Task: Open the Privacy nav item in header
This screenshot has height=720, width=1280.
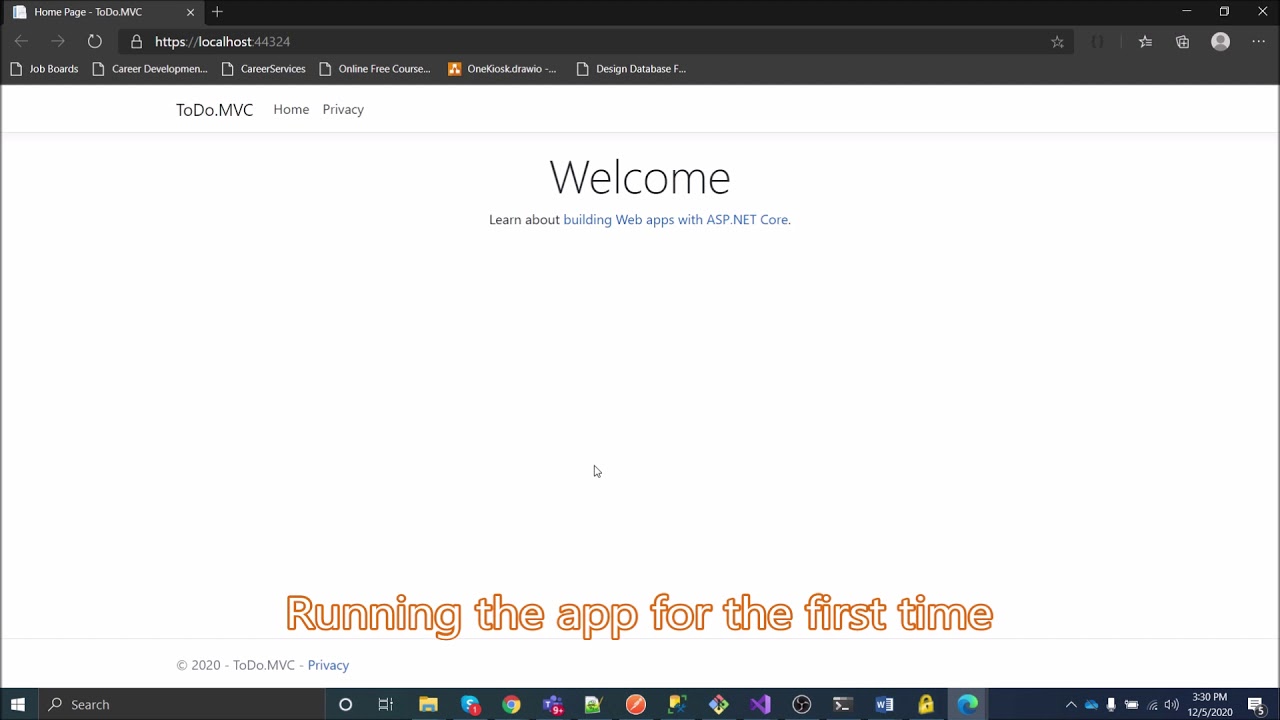Action: tap(343, 109)
